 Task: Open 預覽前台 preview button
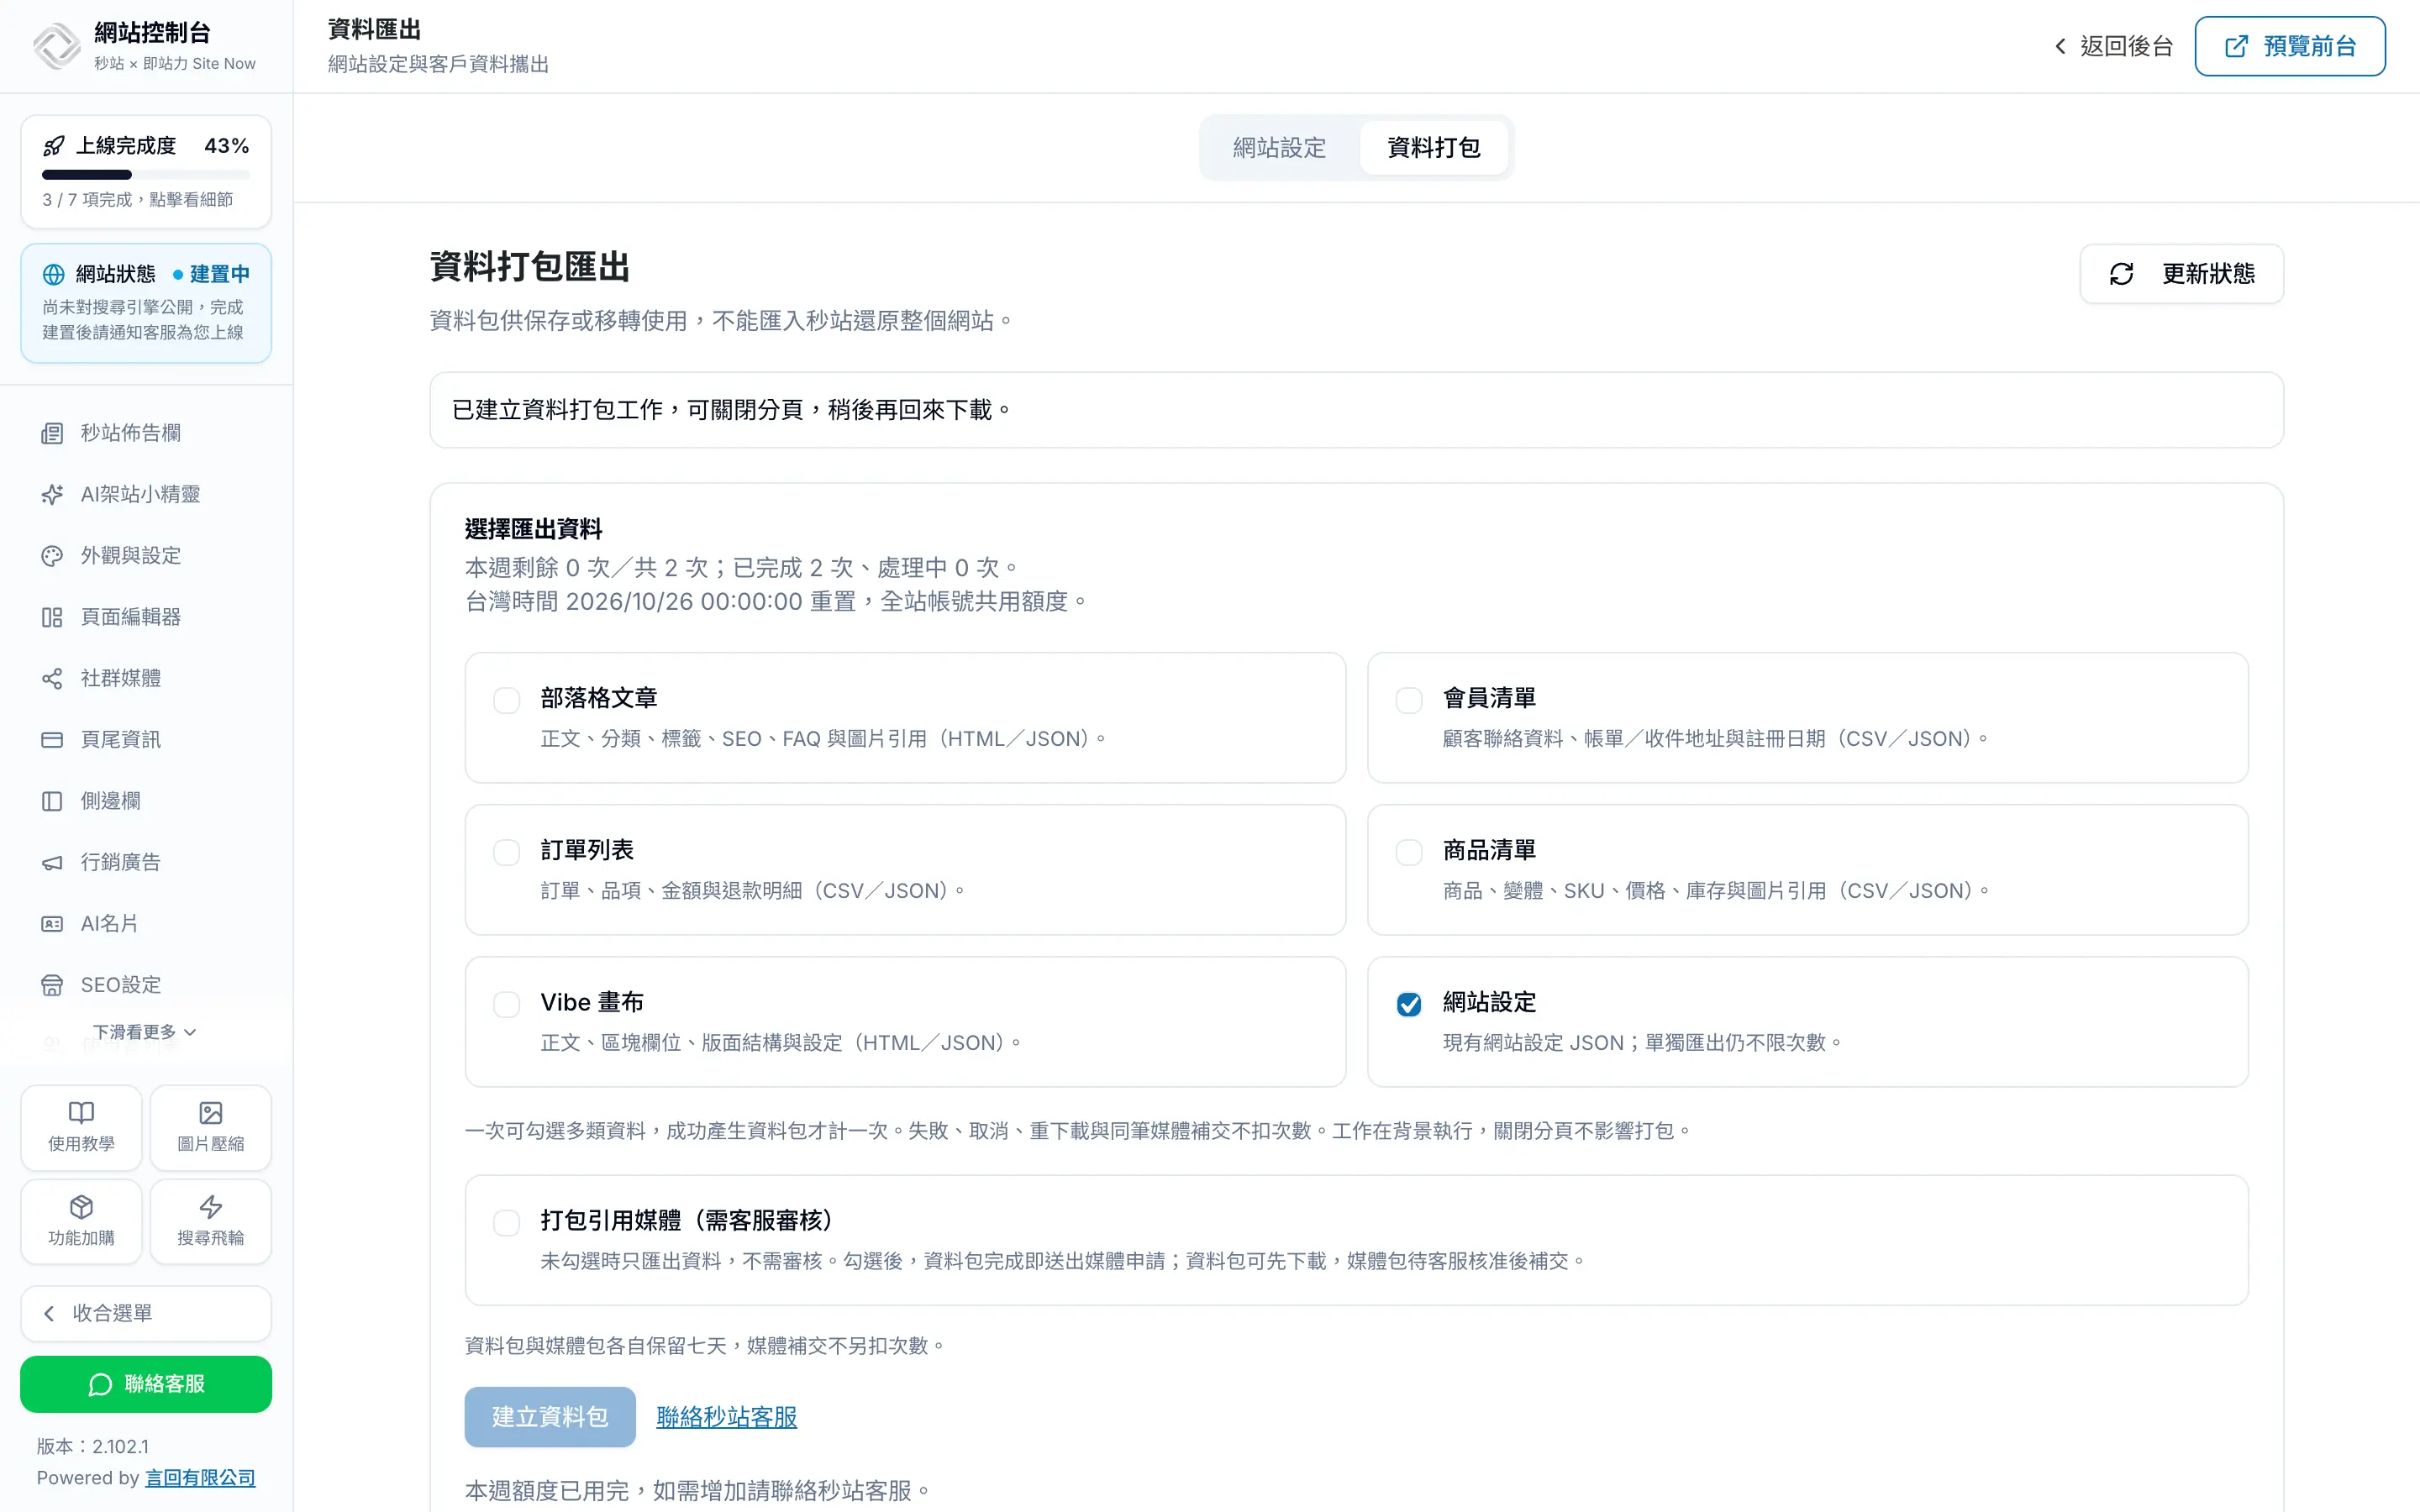coord(2290,46)
